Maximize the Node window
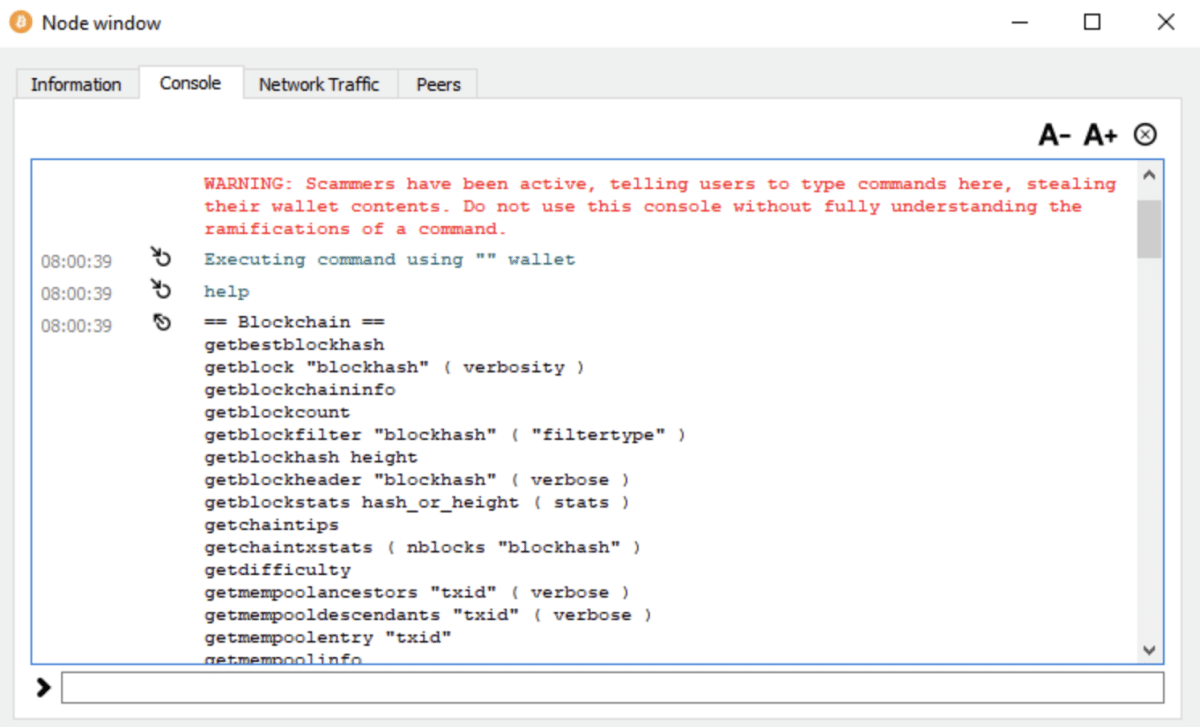The image size is (1200, 727). tap(1092, 22)
